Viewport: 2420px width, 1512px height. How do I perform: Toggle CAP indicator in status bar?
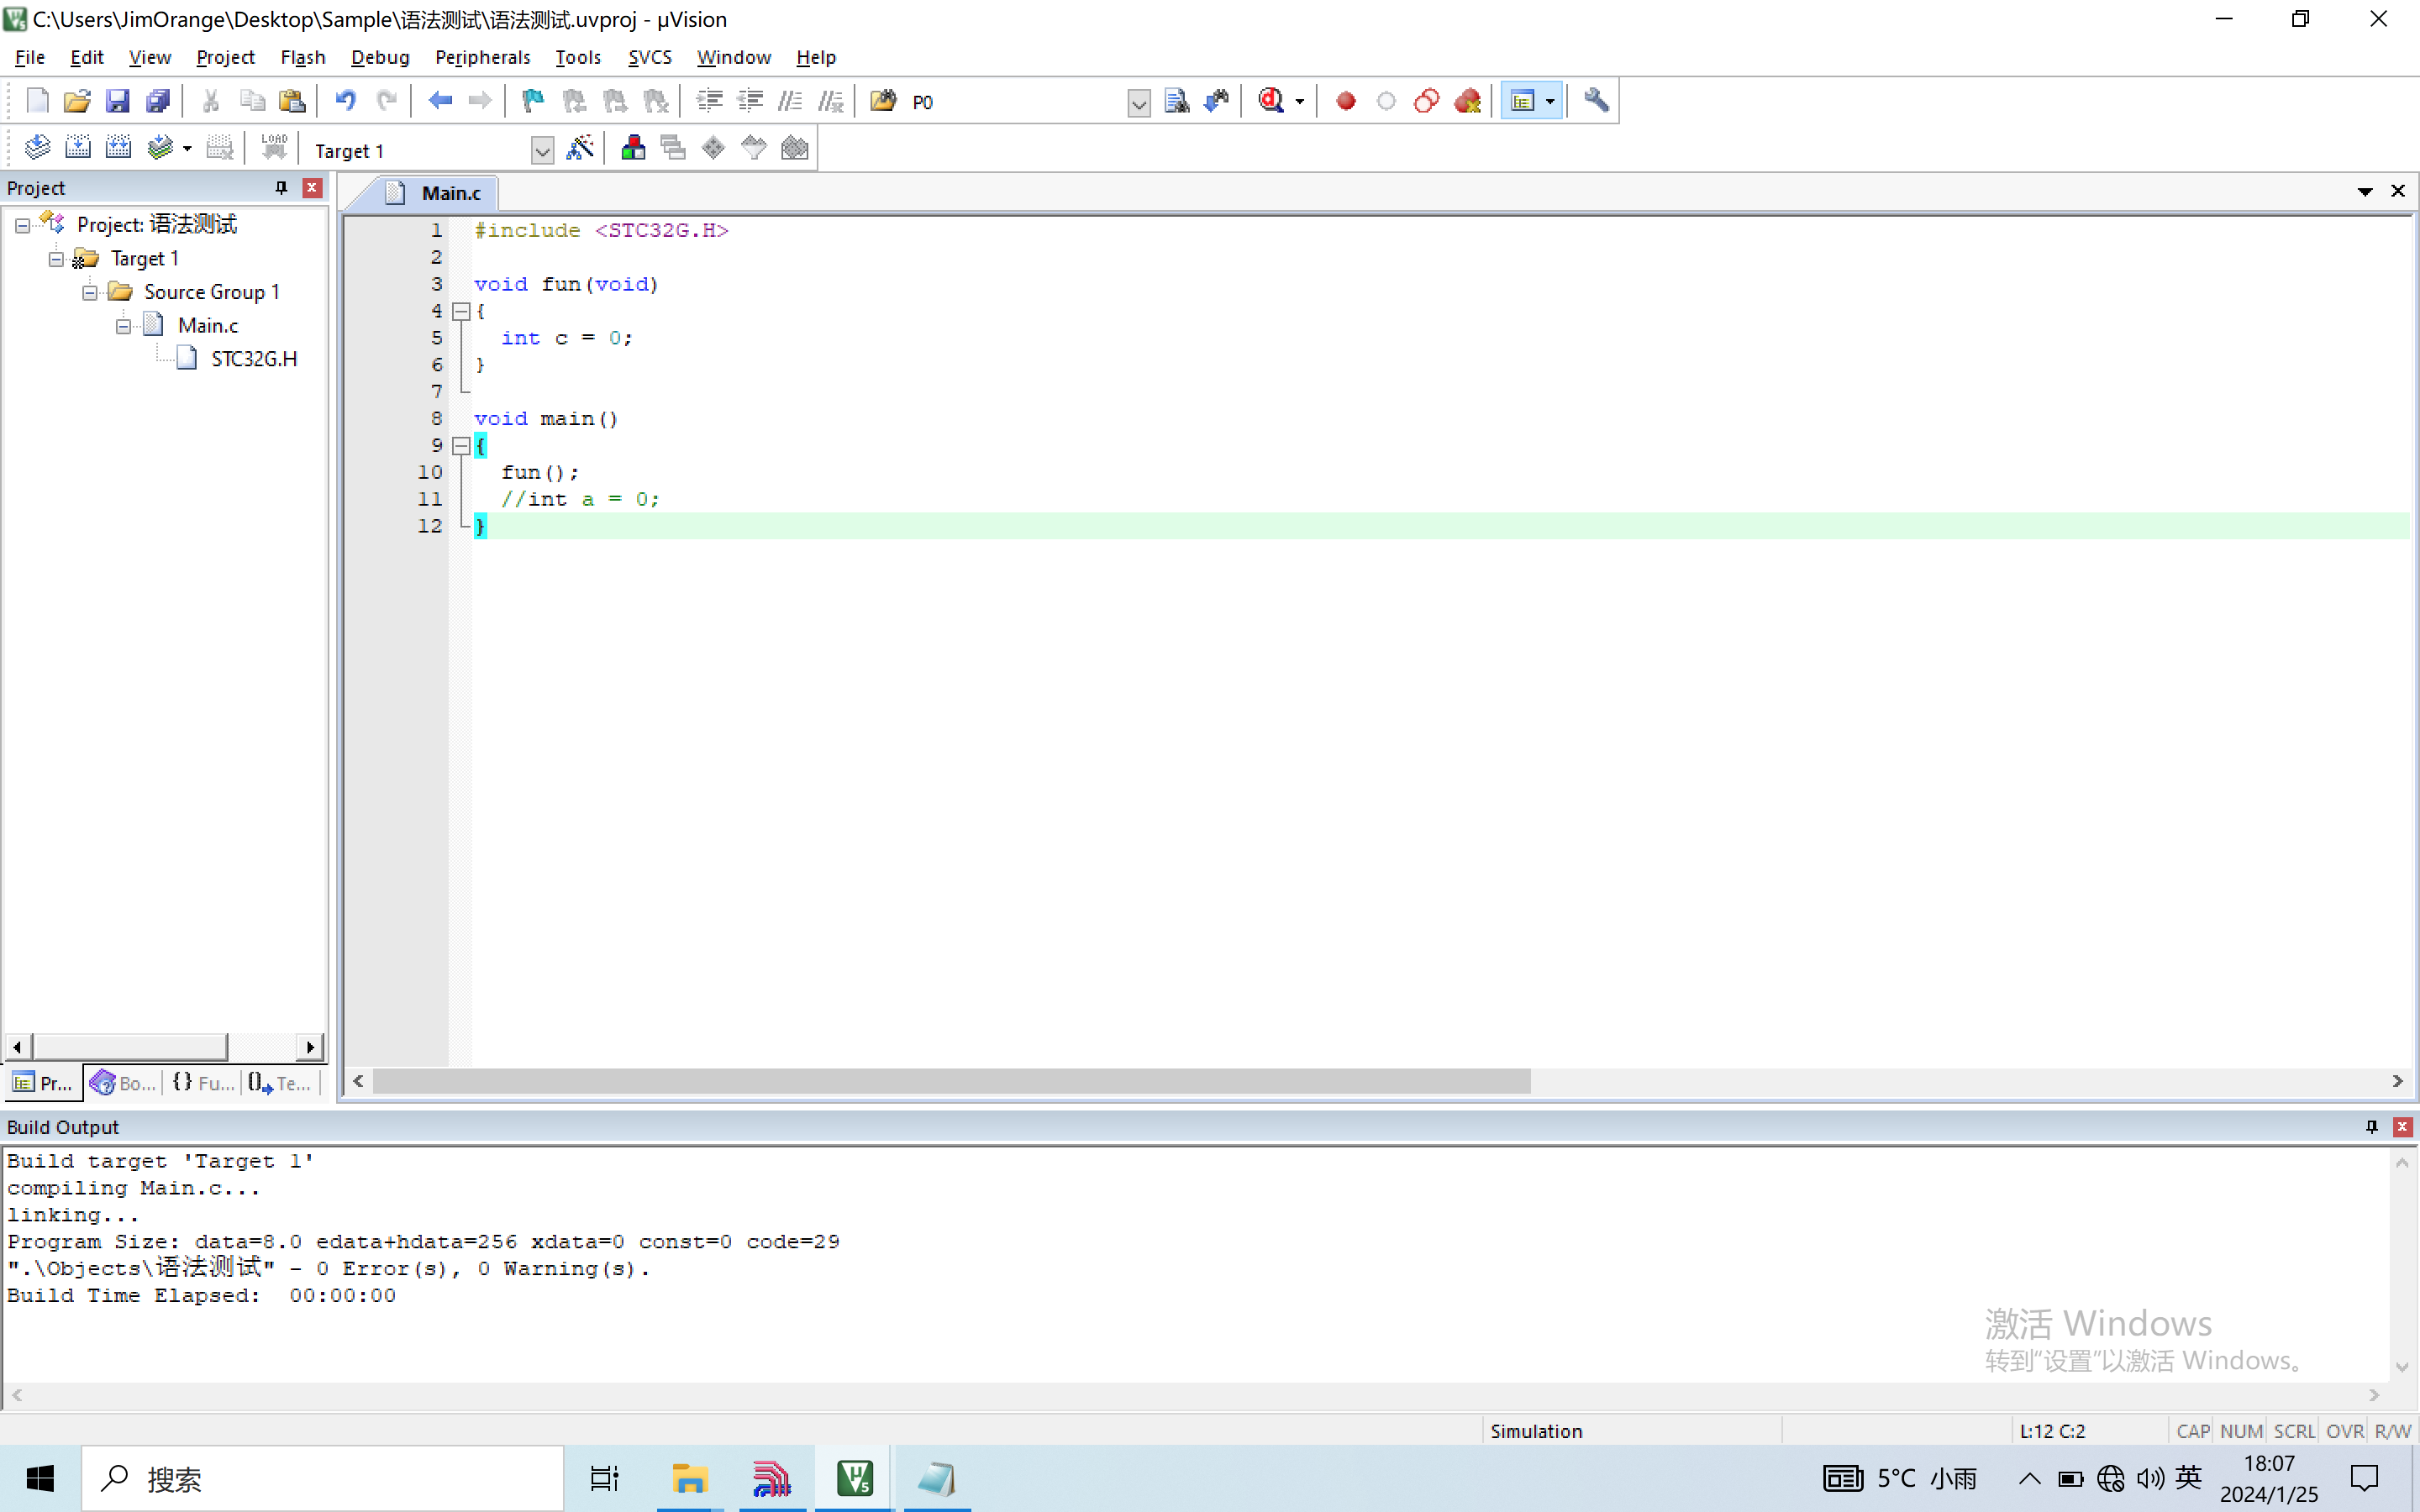(2192, 1431)
